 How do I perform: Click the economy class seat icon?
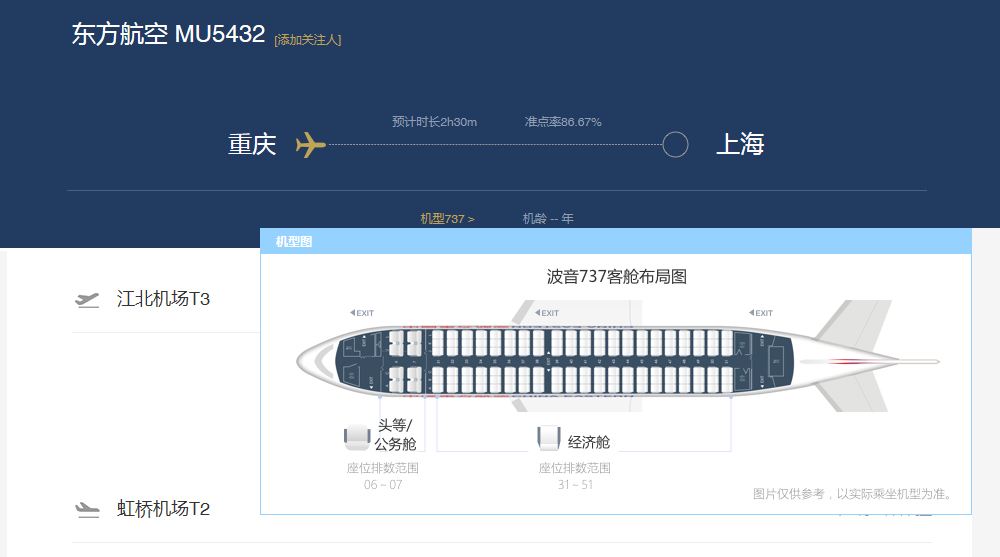[548, 438]
